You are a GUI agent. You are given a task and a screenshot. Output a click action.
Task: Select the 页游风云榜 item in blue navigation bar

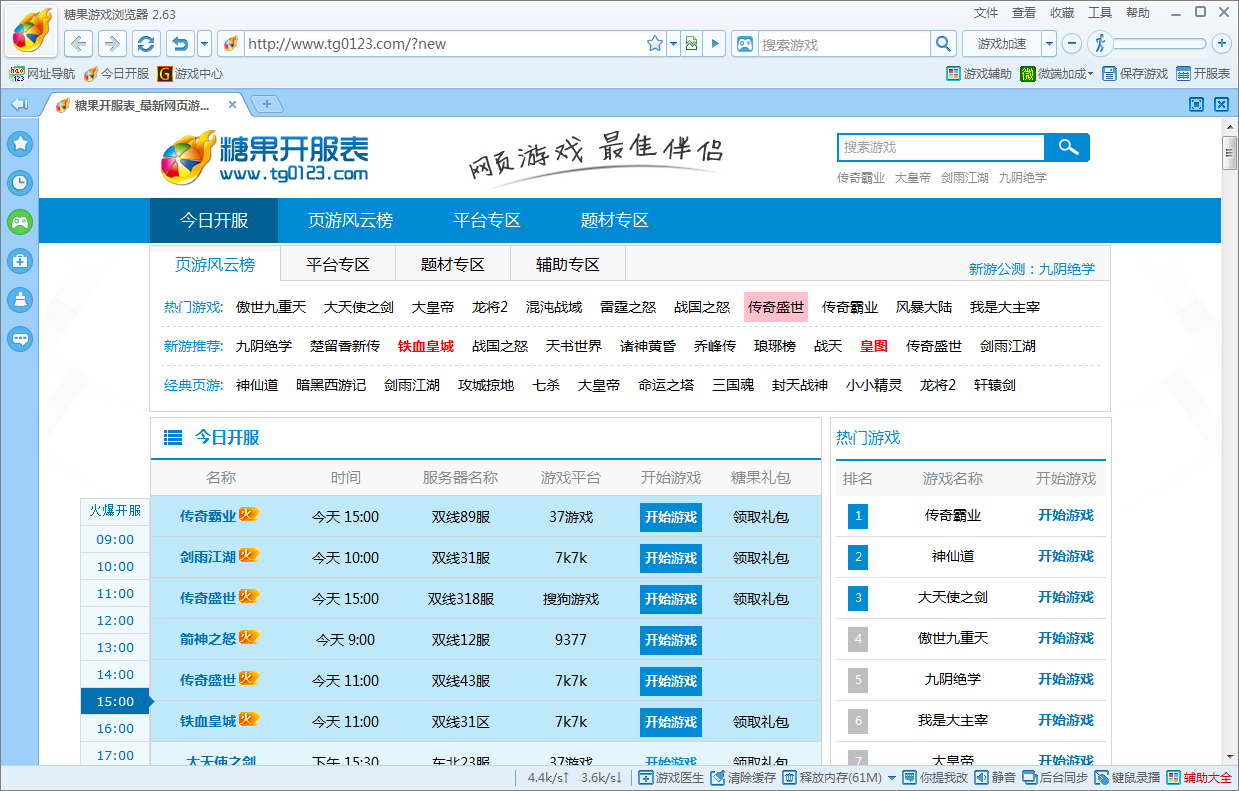(x=350, y=220)
